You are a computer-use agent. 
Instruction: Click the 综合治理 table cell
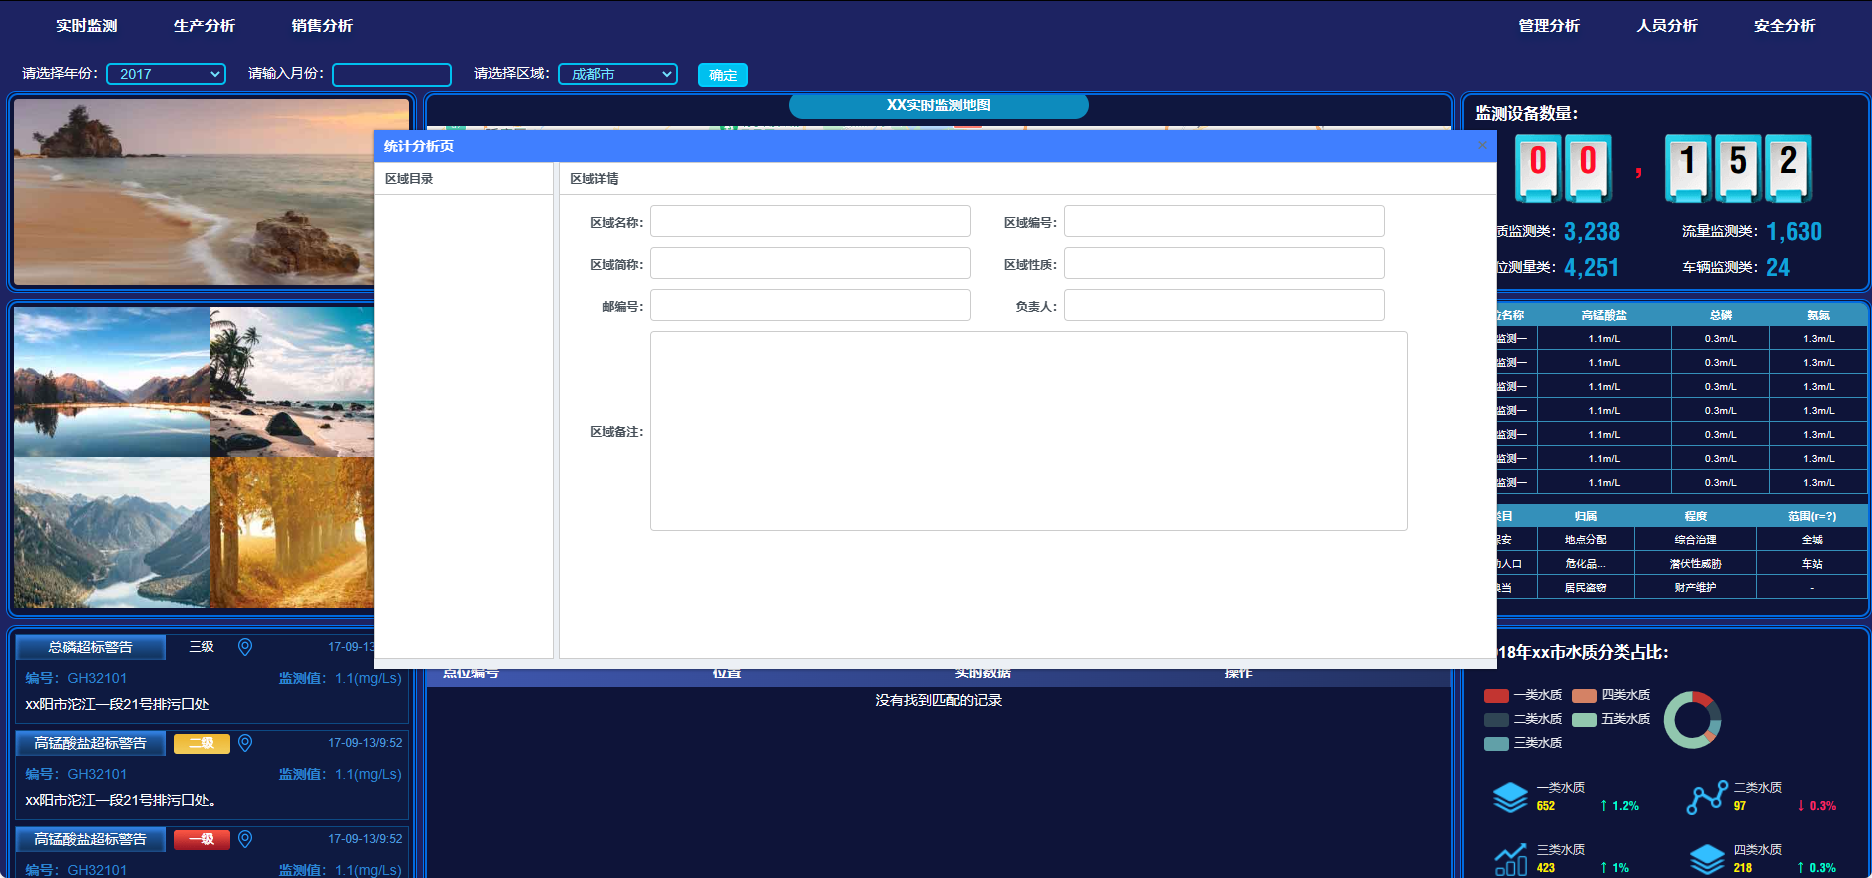point(1695,540)
